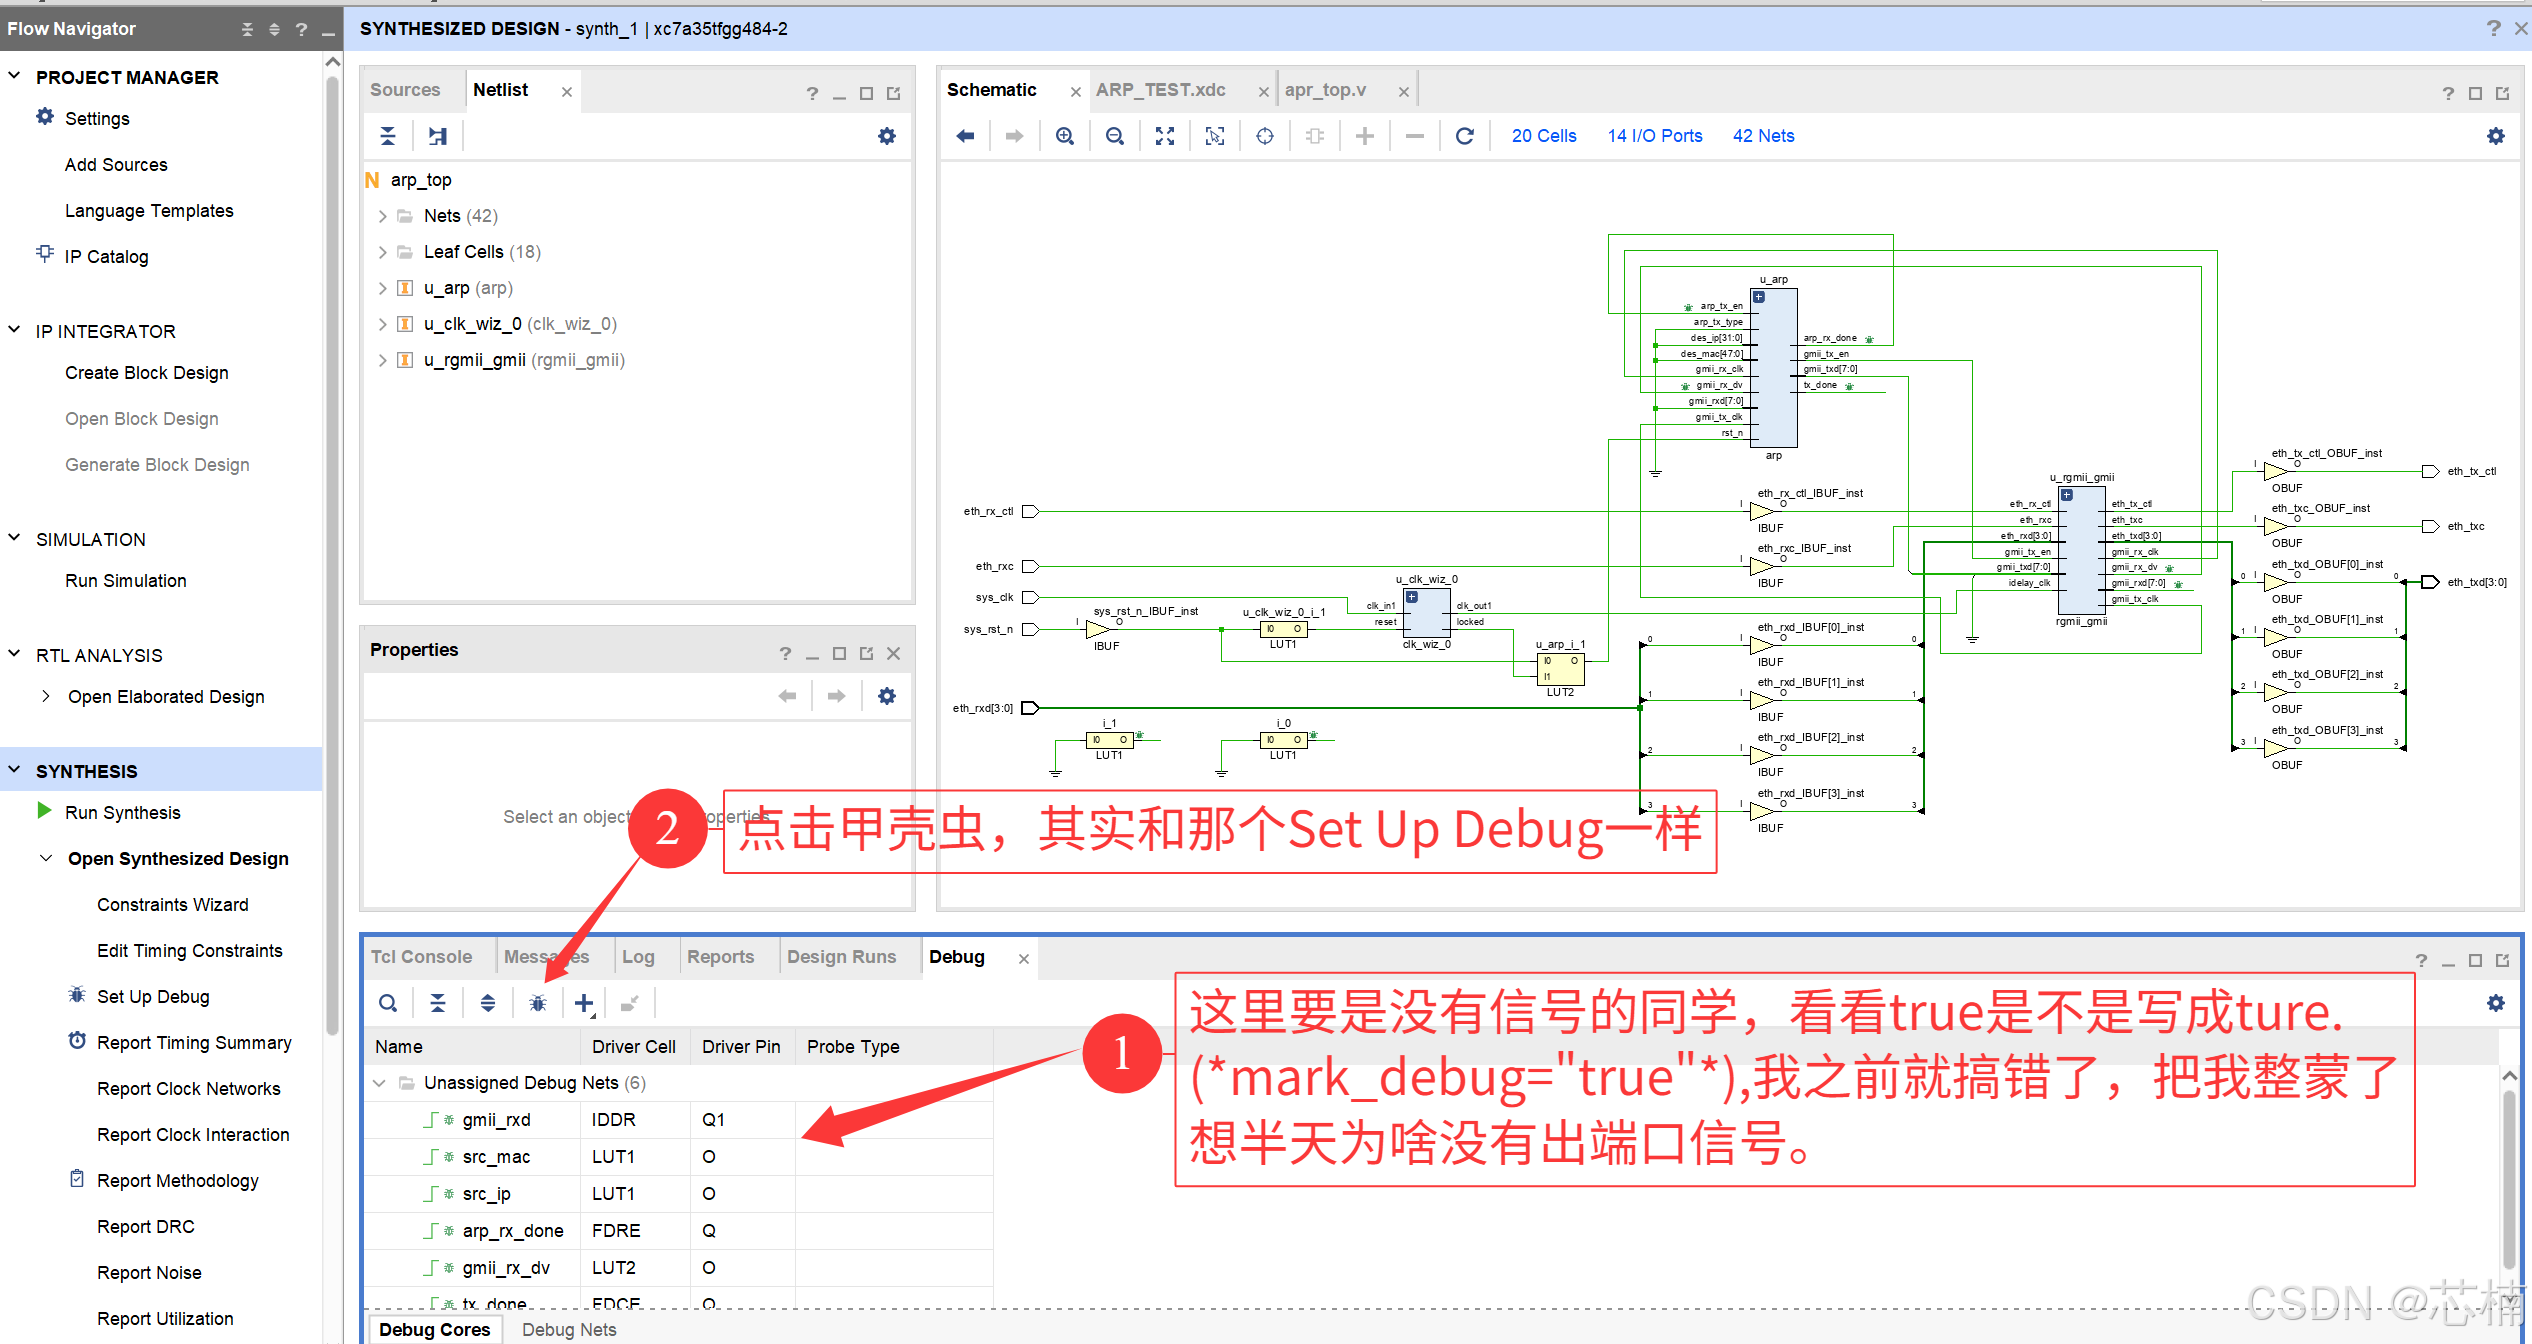Screen dimensions: 2532x1344
Task: Collapse the Unassigned Debug Nets group
Action: point(380,1082)
